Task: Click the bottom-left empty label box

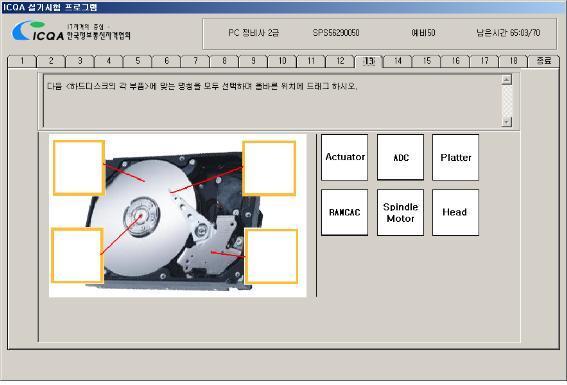Action: 77,255
